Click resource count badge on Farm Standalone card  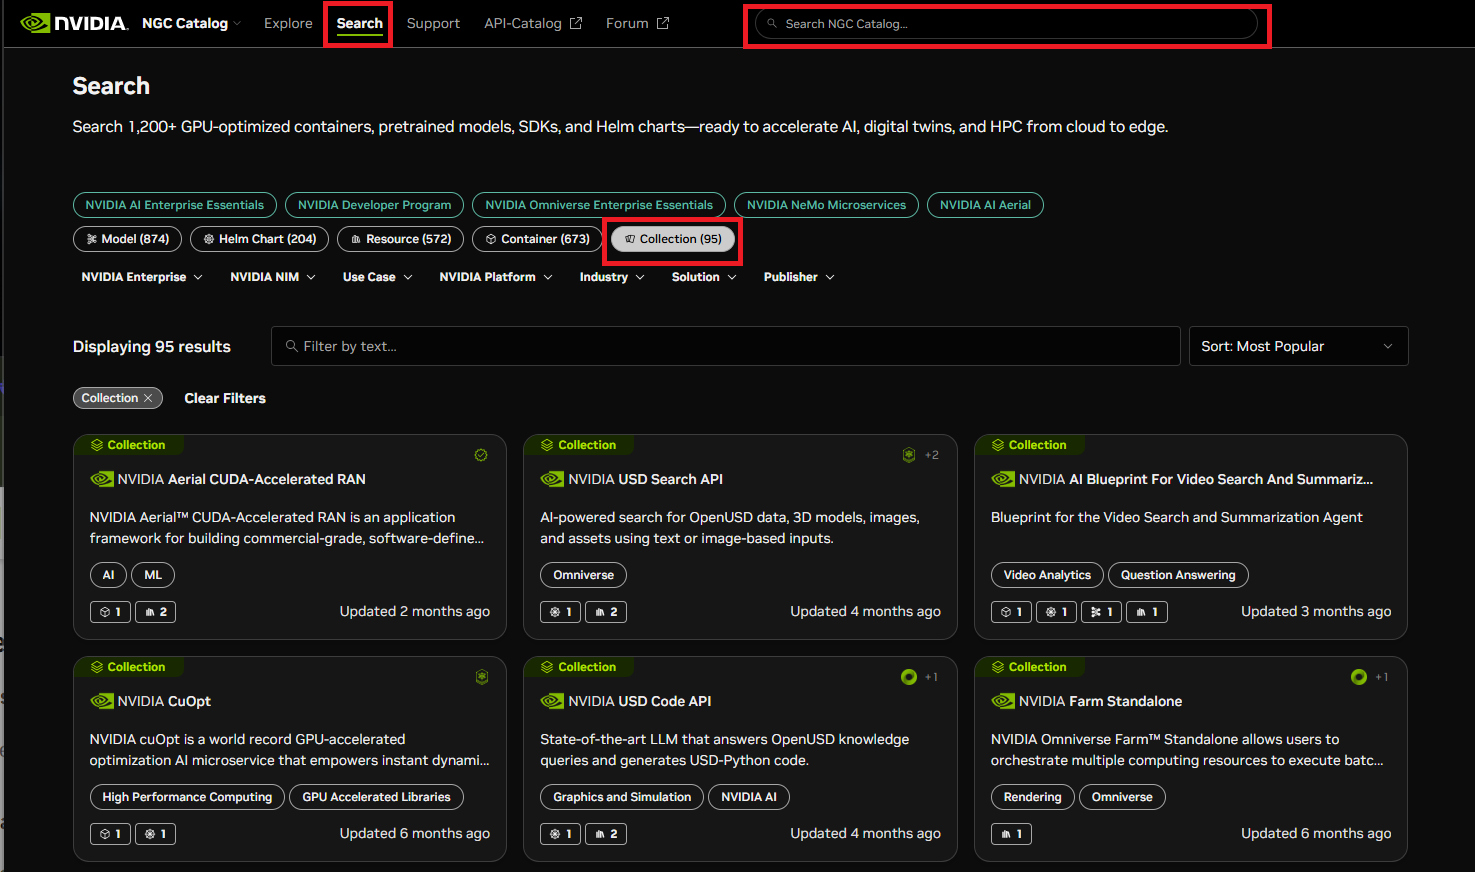pos(1011,834)
